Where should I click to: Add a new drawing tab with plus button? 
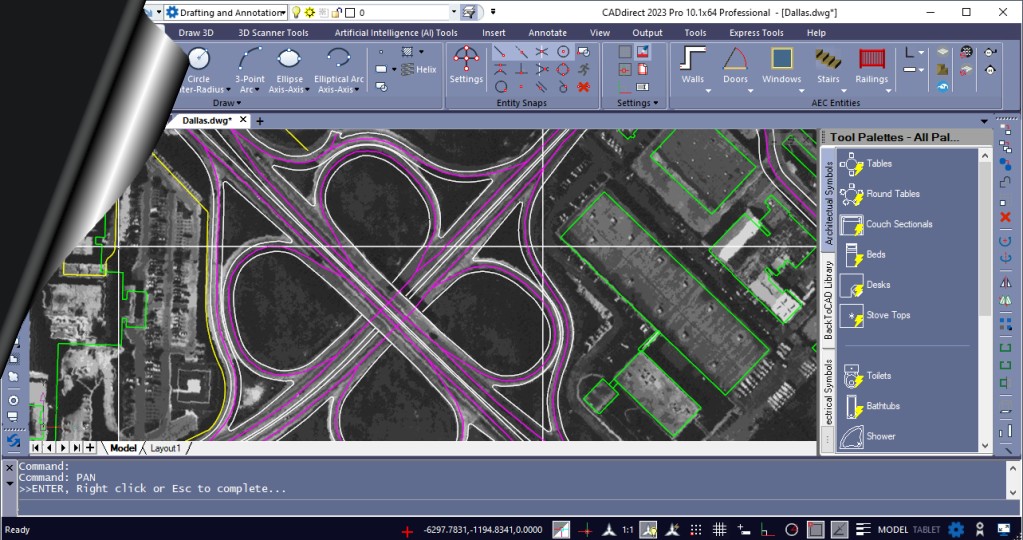[260, 121]
